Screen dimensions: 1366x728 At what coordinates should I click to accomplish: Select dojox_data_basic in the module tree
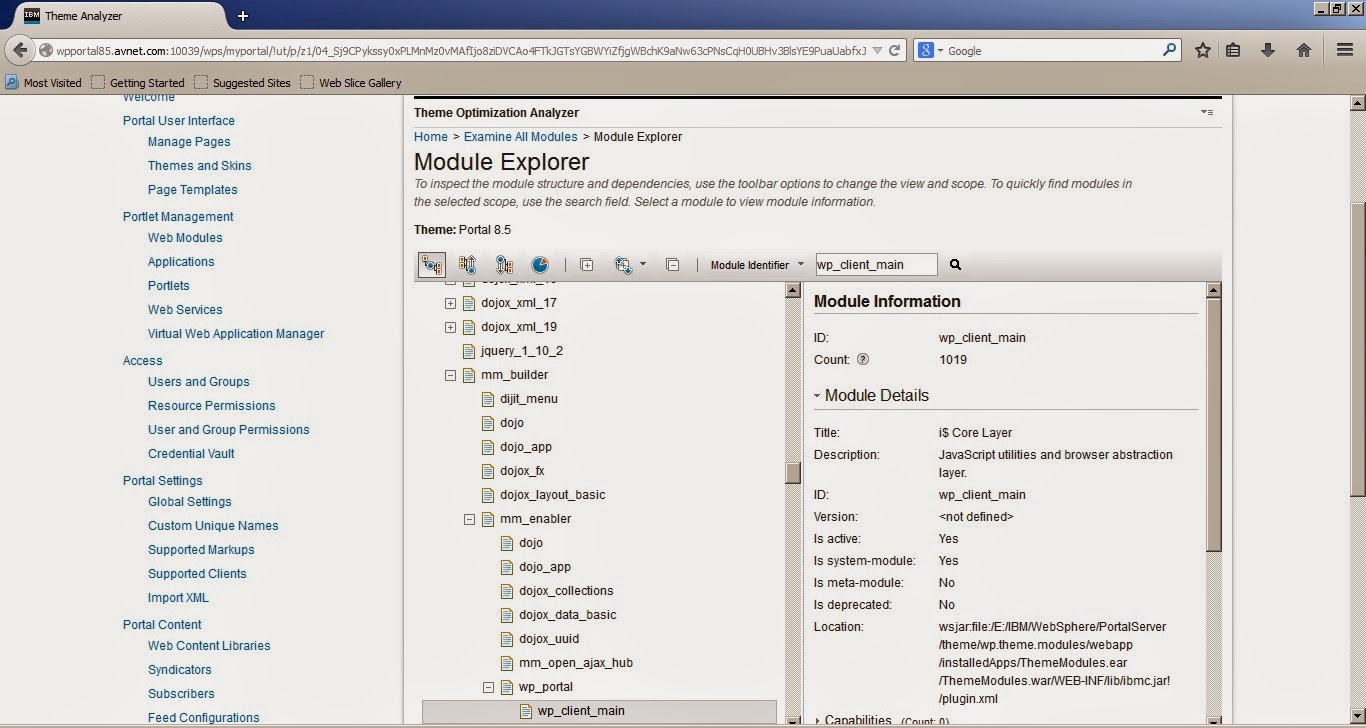[568, 615]
